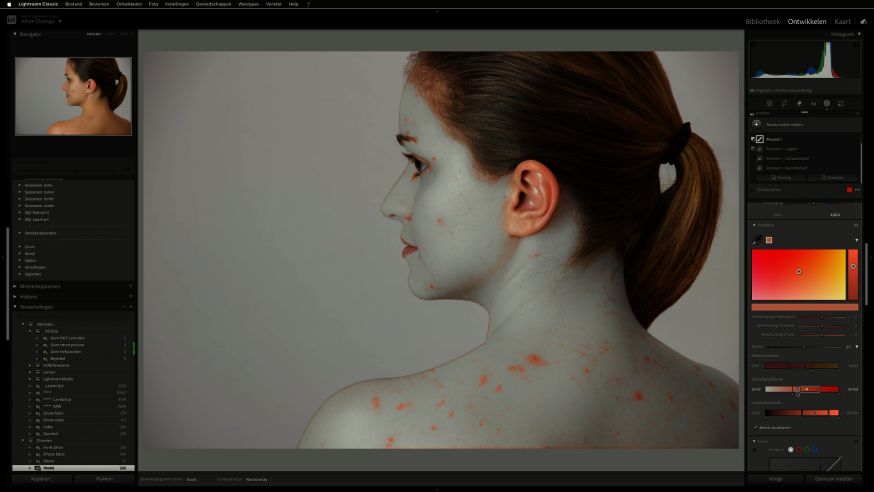Select the blue channel in the curve panel

click(x=815, y=450)
